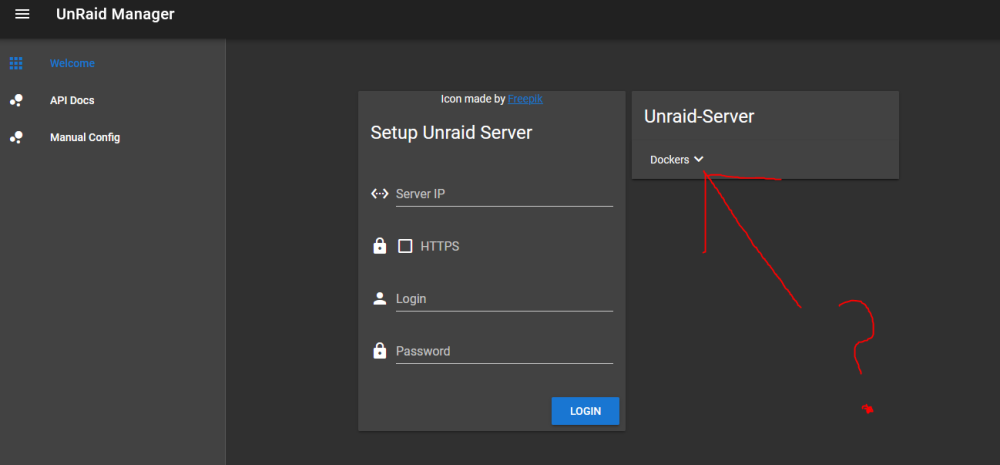Viewport: 1000px width, 465px height.
Task: Click the lock icon beside Password
Action: (x=379, y=350)
